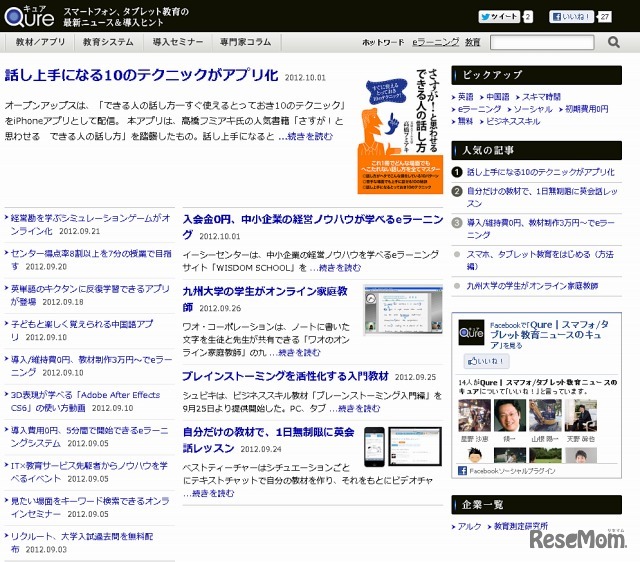Image resolution: width=640 pixels, height=562 pixels.
Task: Open popular article 自分だけの教材で、1日無制限に英会話レッスン
Action: coord(542,197)
